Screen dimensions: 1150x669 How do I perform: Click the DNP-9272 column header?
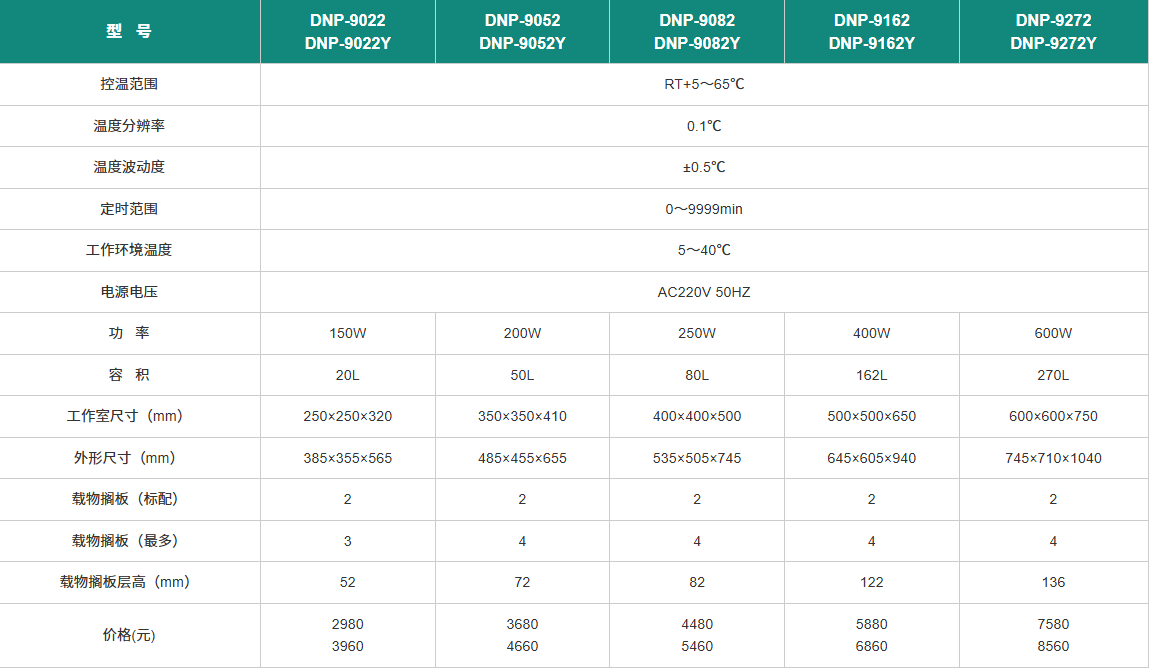point(1053,31)
